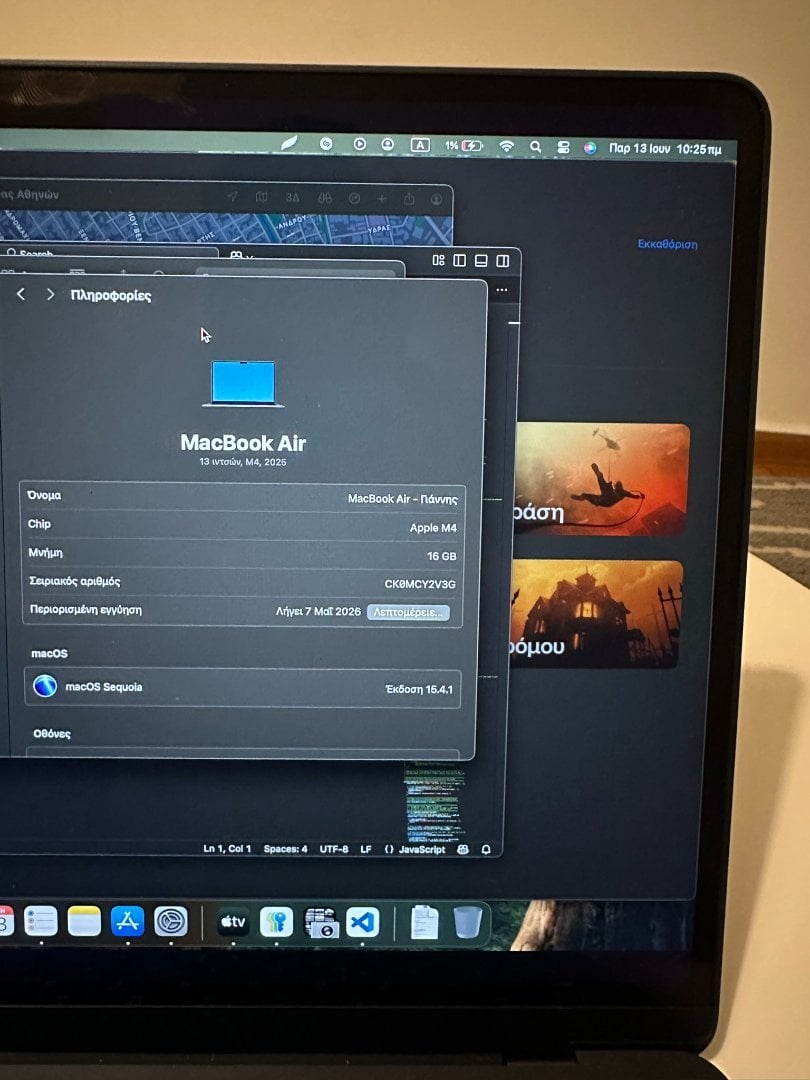Click the date and time in menu bar
This screenshot has width=810, height=1080.
click(665, 148)
